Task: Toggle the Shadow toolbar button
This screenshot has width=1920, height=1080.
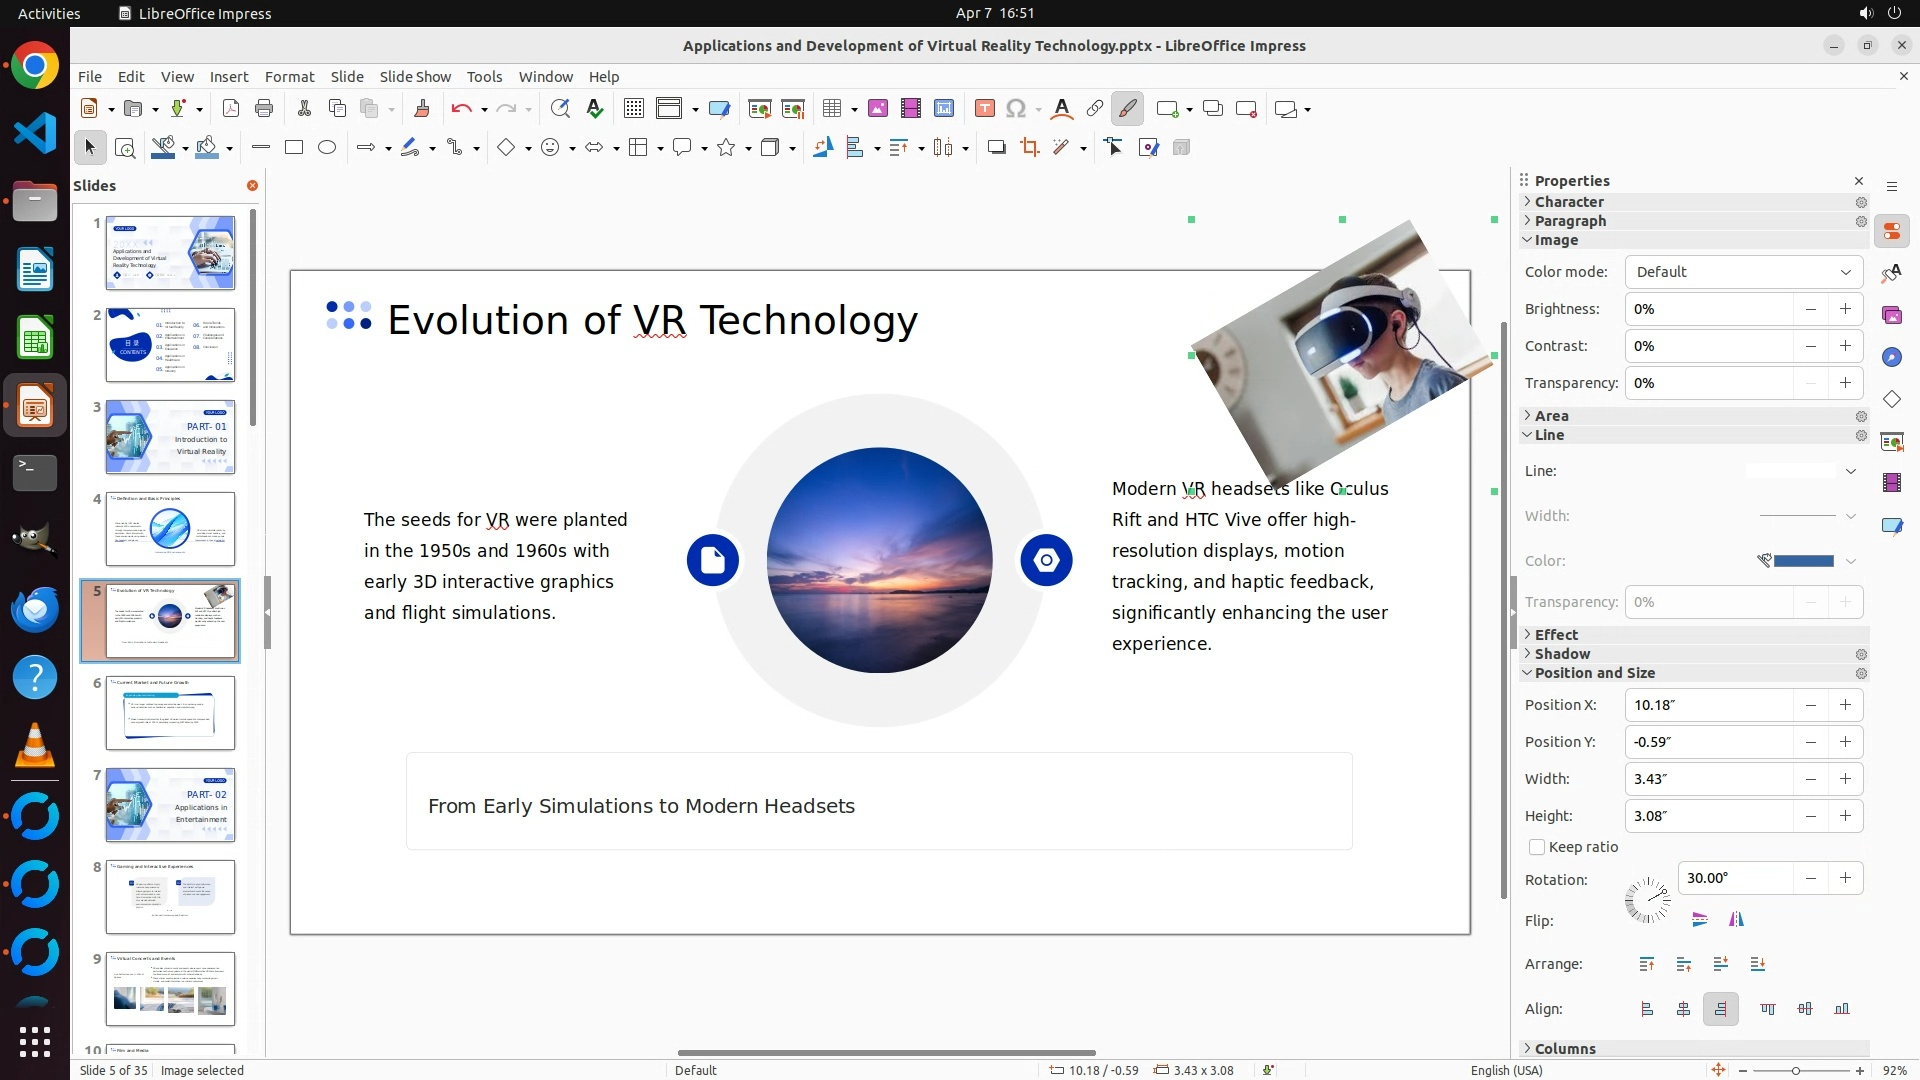Action: [996, 148]
